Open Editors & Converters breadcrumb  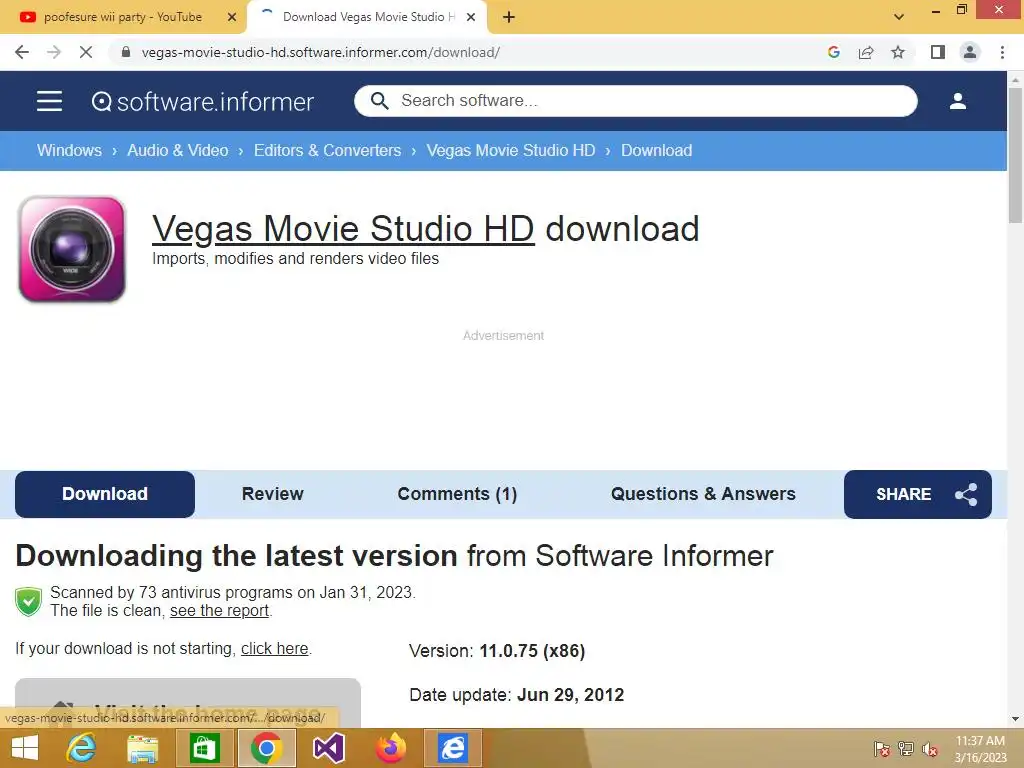pyautogui.click(x=327, y=150)
